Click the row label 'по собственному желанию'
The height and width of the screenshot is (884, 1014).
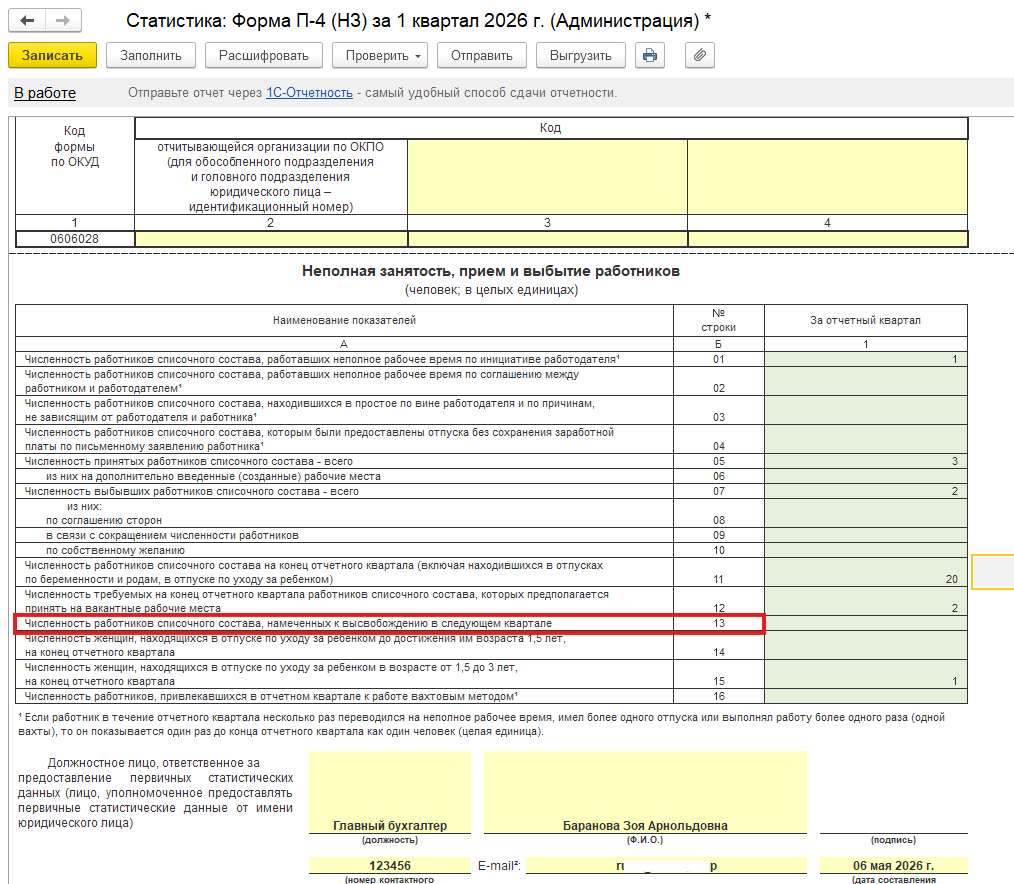pos(115,550)
